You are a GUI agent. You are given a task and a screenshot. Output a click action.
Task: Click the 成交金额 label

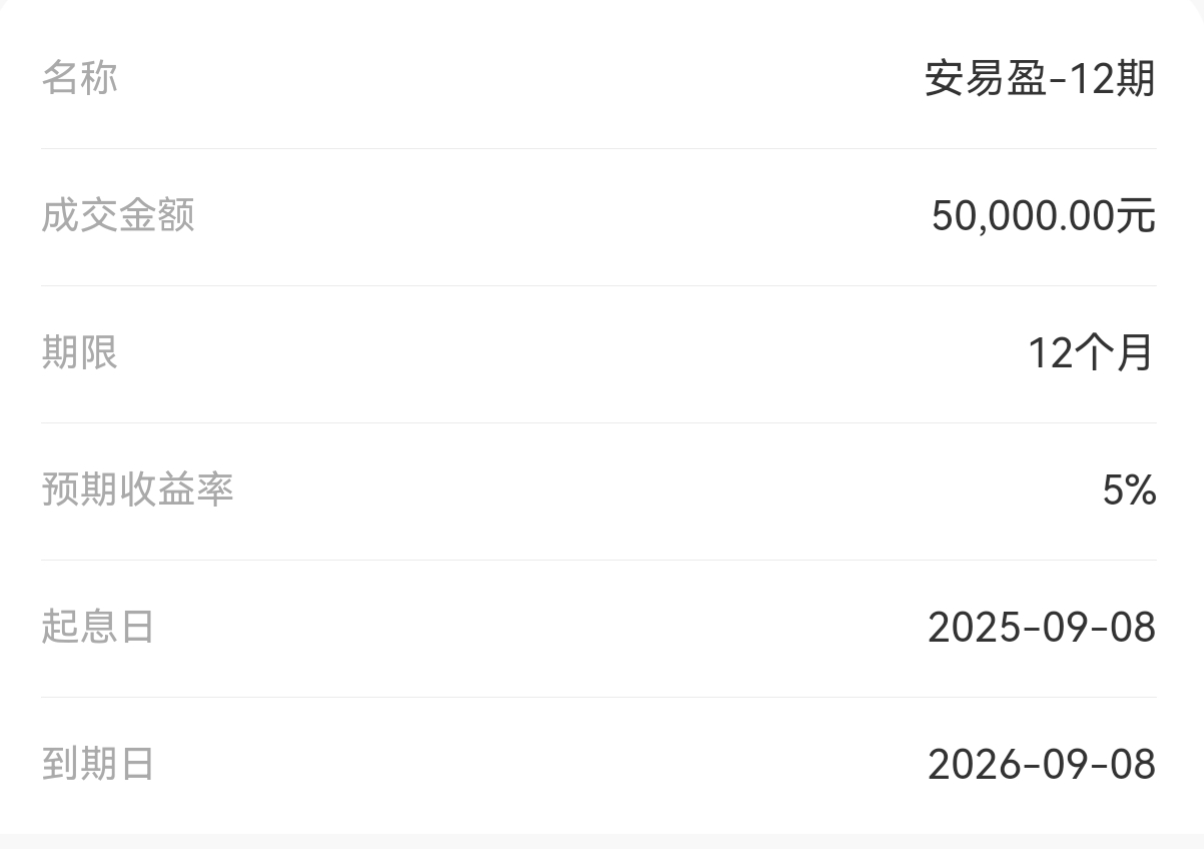(x=118, y=215)
